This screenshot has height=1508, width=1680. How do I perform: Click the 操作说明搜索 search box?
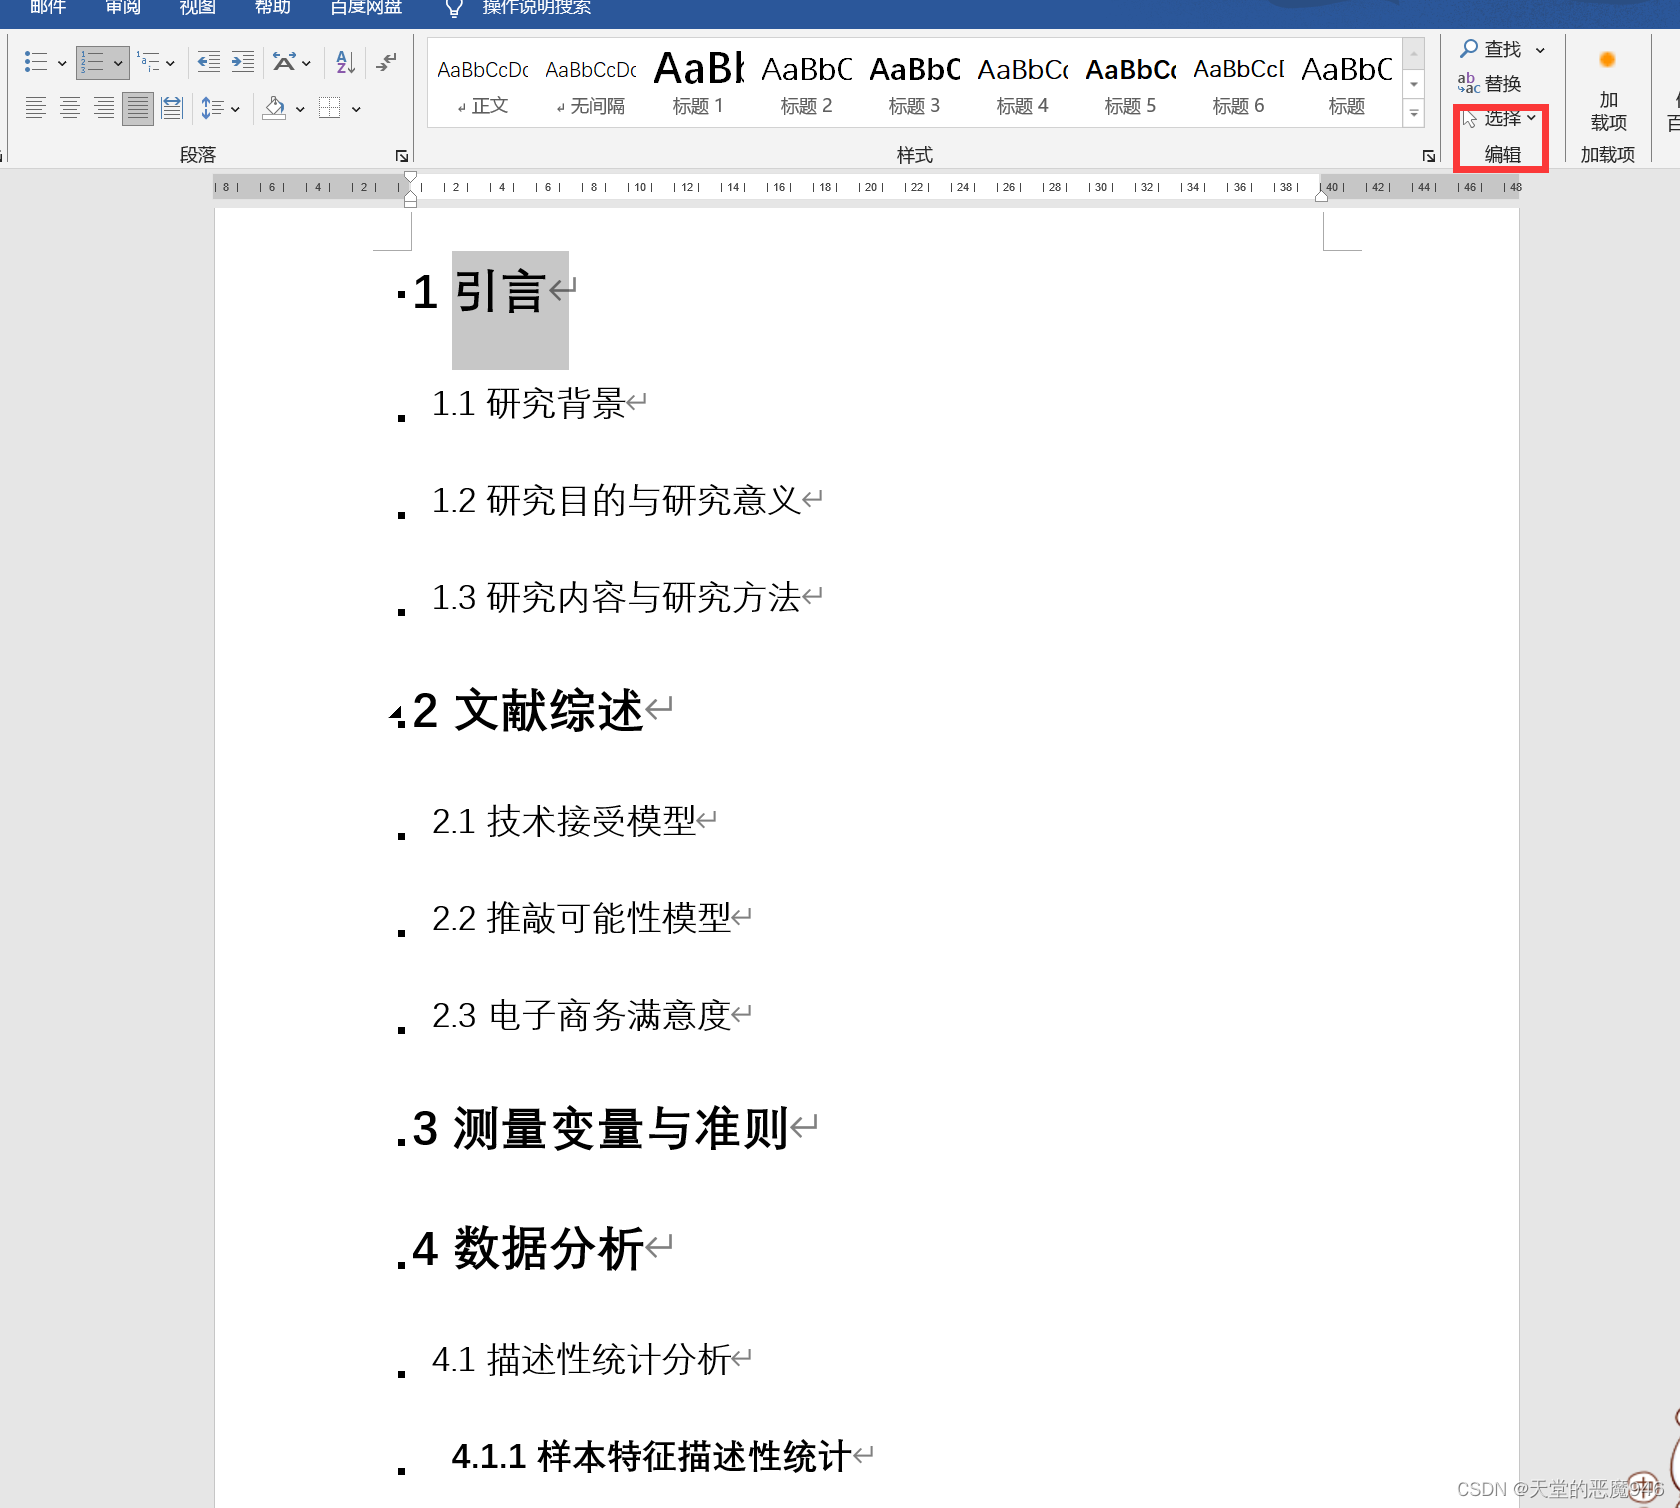537,8
